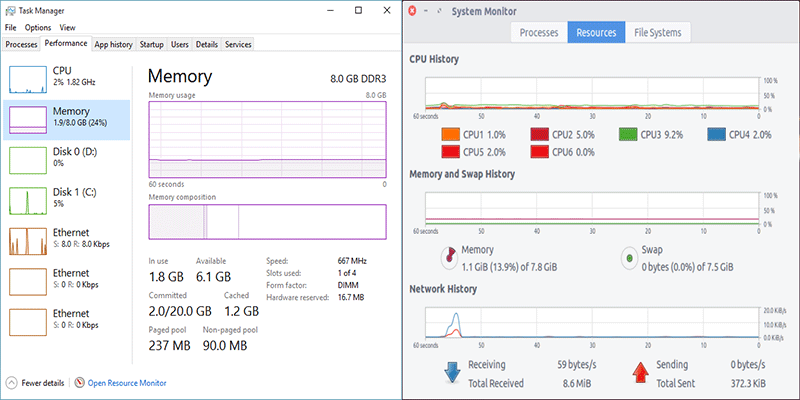The width and height of the screenshot is (800, 400).
Task: Open the File menu in Task Manager
Action: (10, 28)
